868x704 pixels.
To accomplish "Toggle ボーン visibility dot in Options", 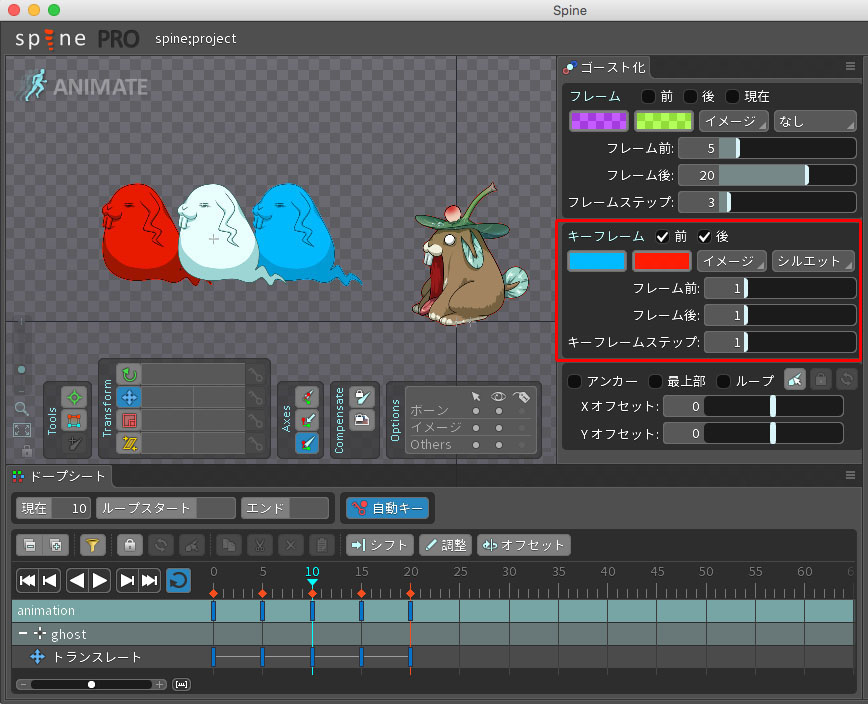I will [x=499, y=411].
